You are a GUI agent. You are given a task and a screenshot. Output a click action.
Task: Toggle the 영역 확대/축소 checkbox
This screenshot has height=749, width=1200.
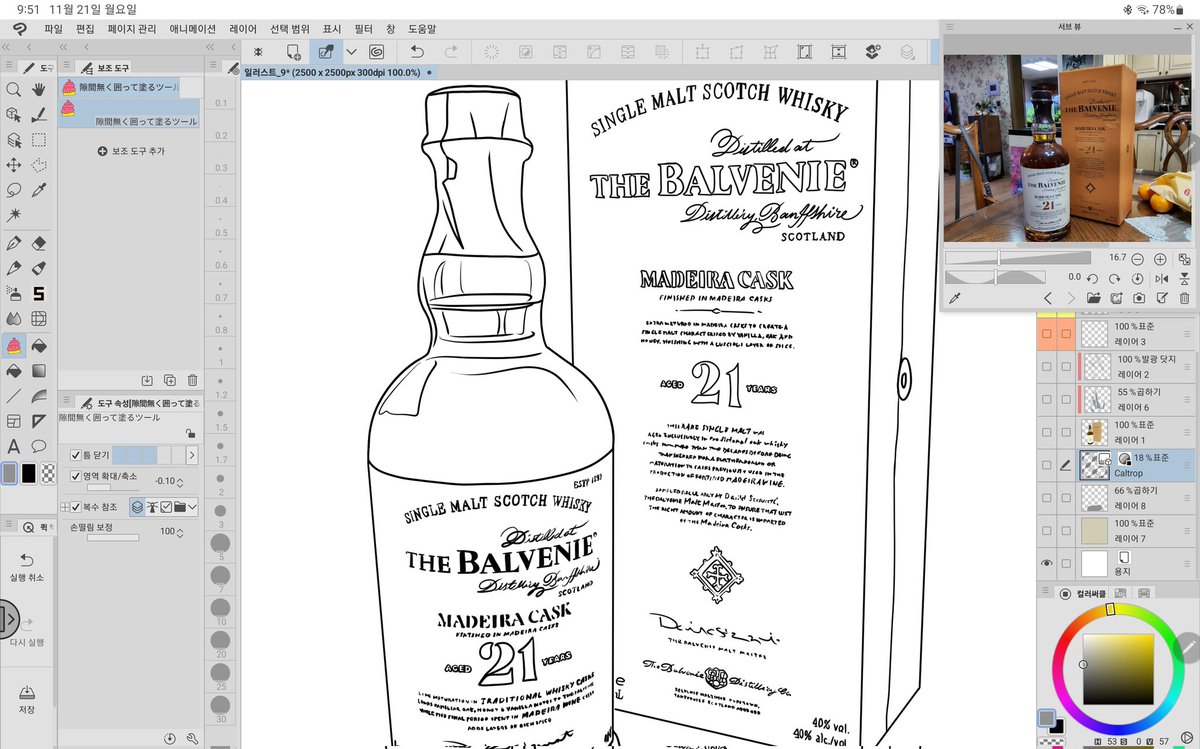coord(75,475)
